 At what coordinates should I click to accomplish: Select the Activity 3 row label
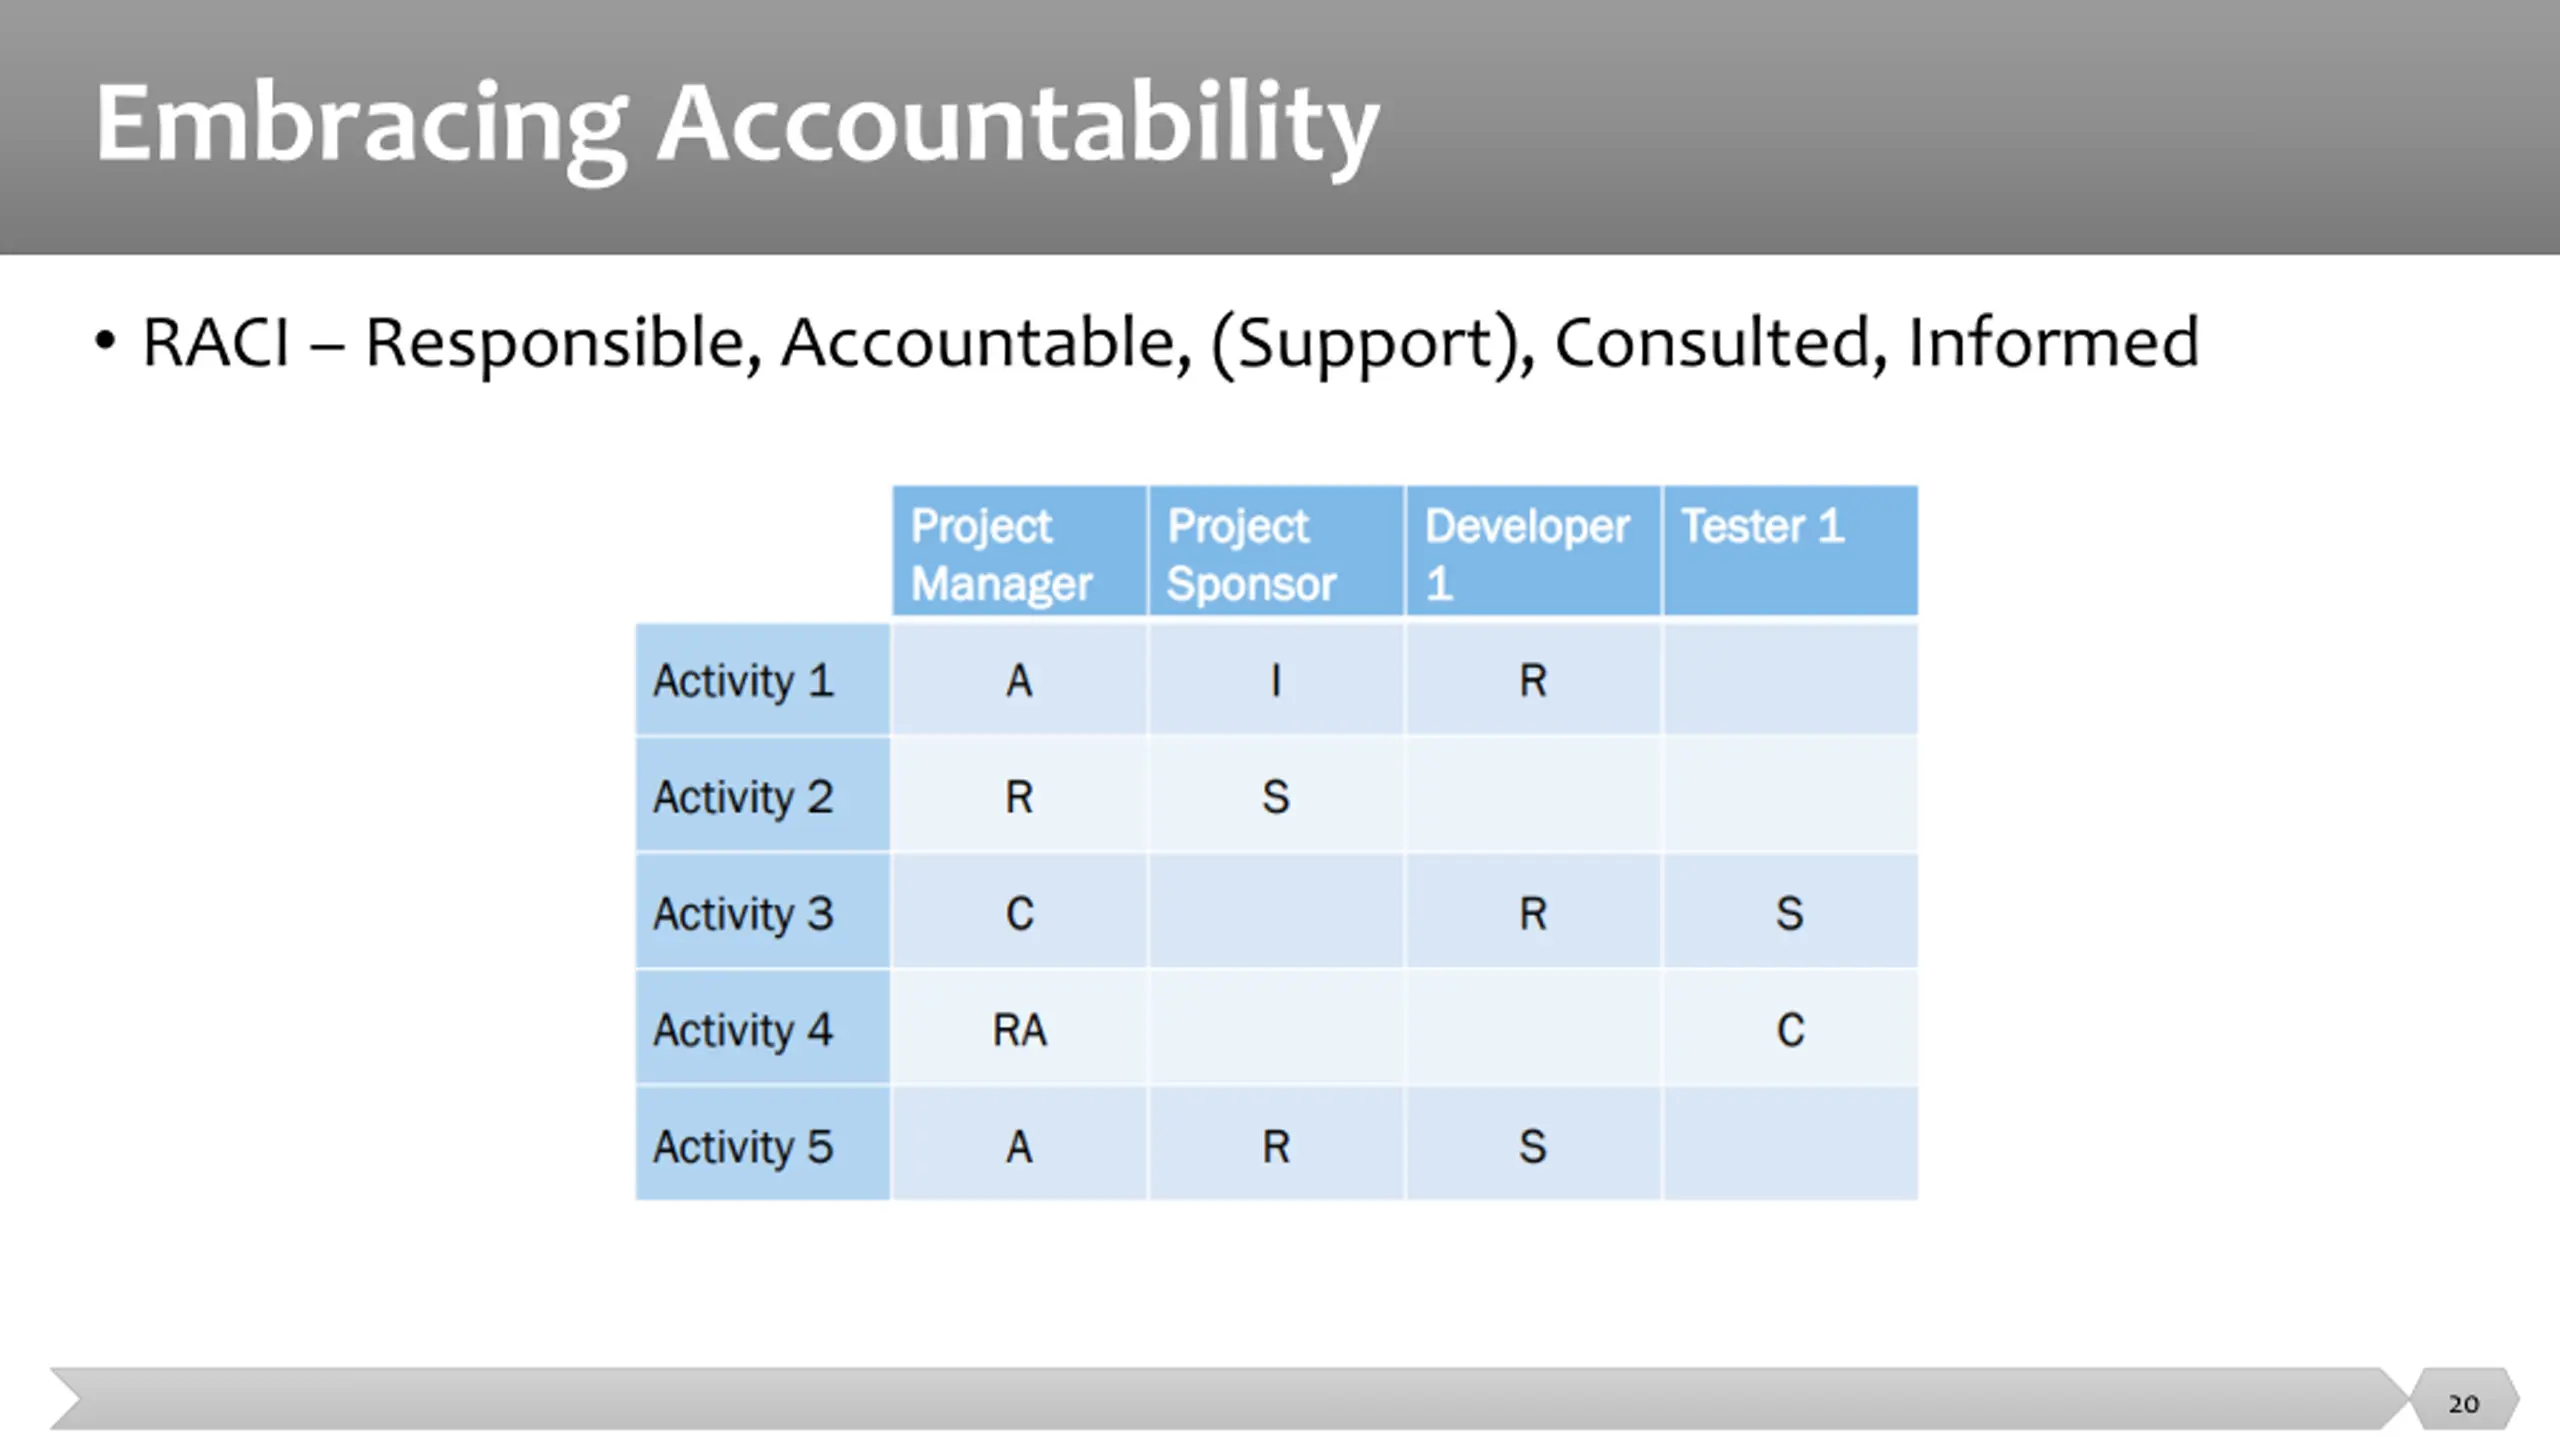pos(763,912)
